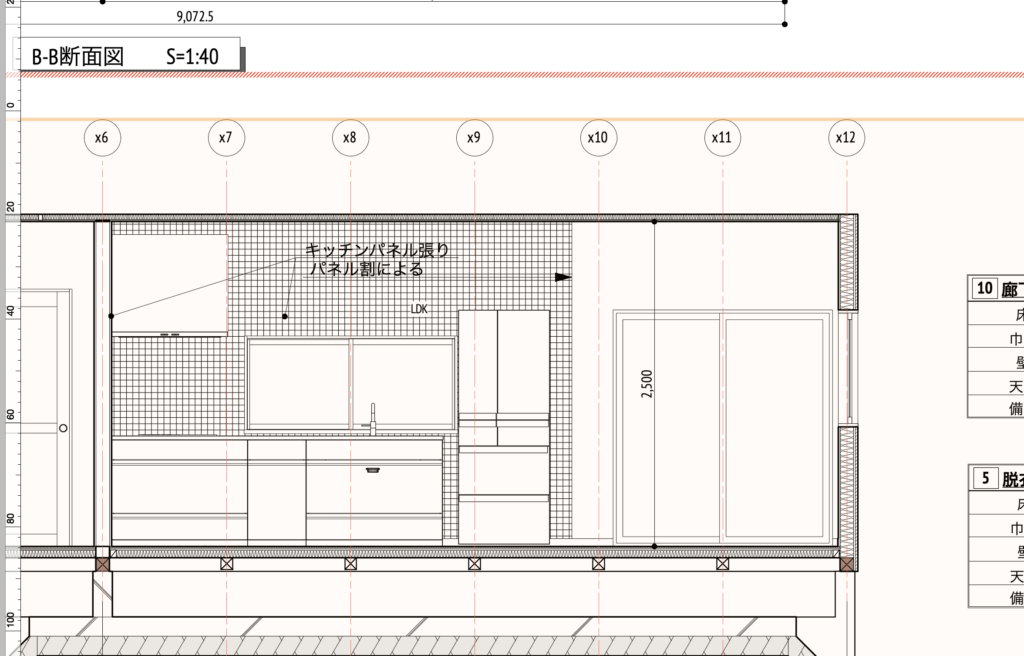Click the round door knob on left door
The width and height of the screenshot is (1024, 656).
pyautogui.click(x=63, y=428)
